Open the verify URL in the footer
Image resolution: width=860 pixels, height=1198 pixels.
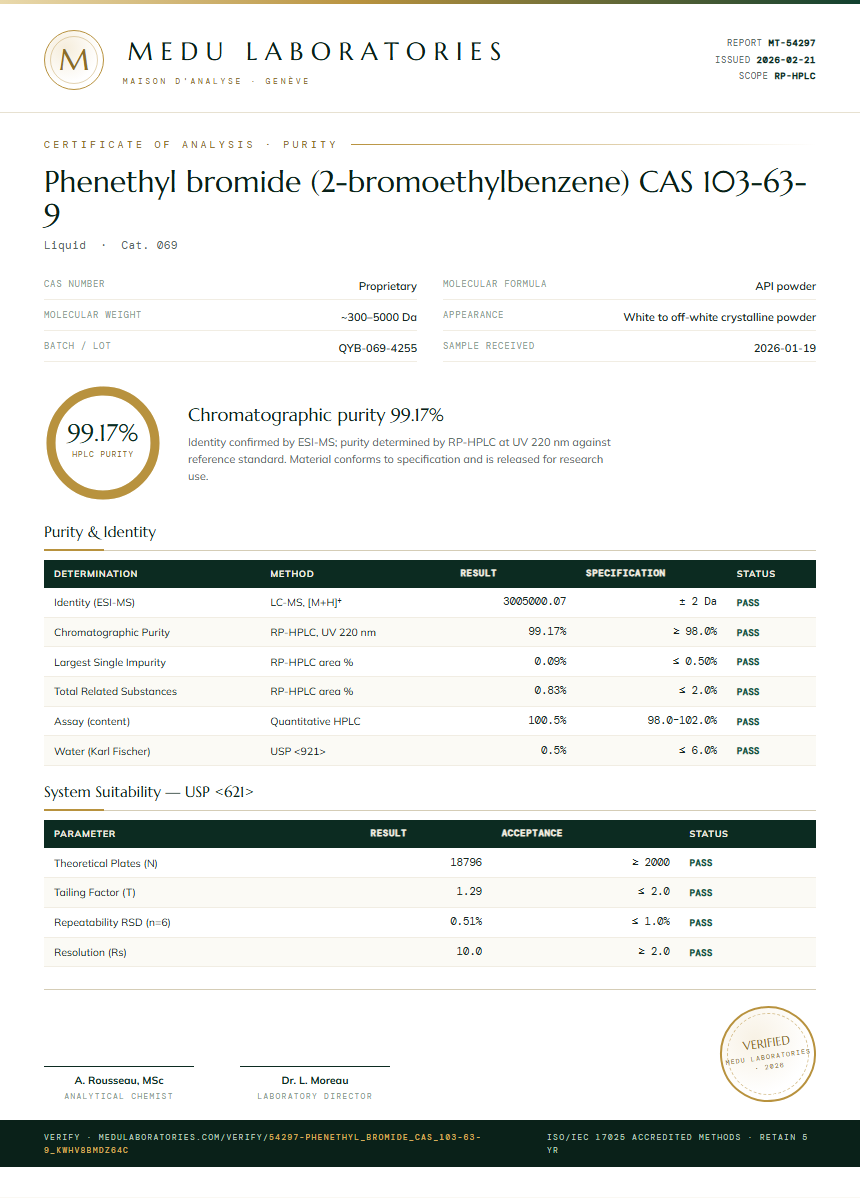(x=262, y=1143)
